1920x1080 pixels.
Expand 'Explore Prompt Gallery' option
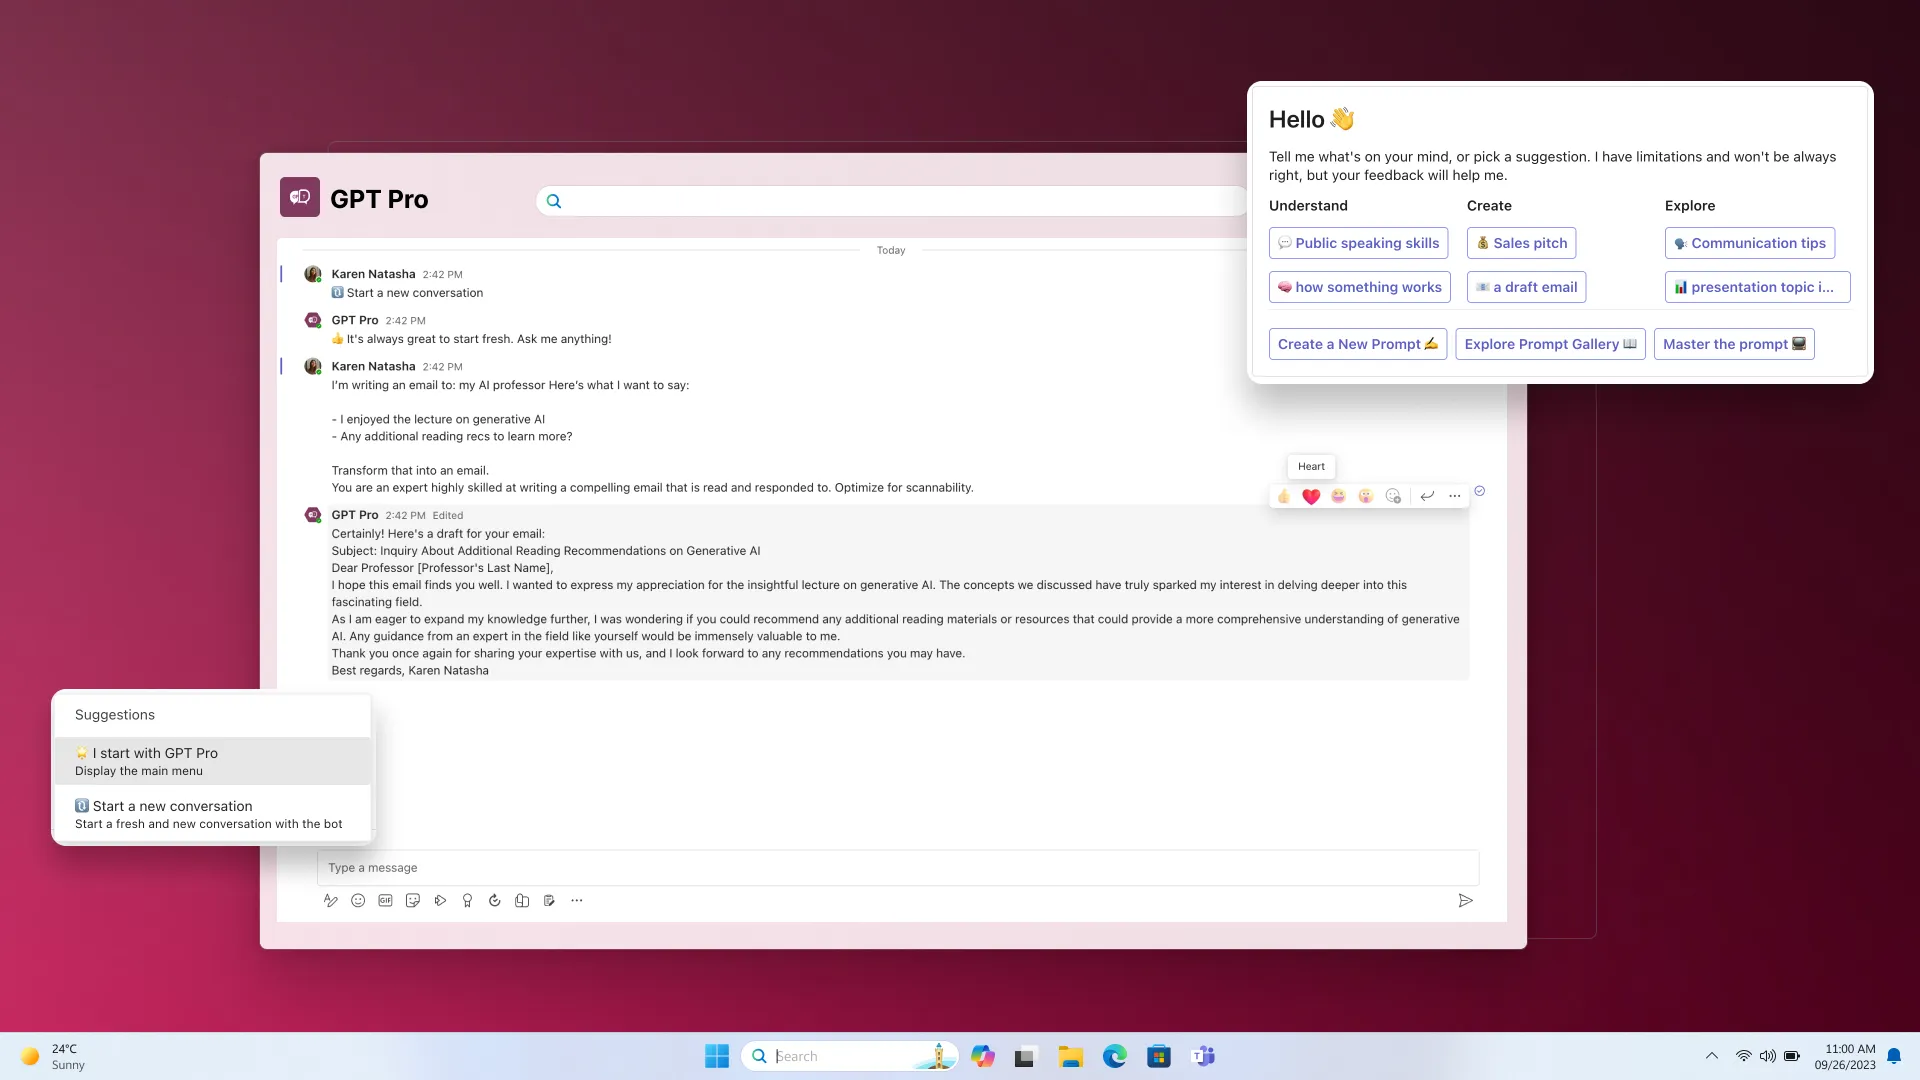click(x=1549, y=343)
